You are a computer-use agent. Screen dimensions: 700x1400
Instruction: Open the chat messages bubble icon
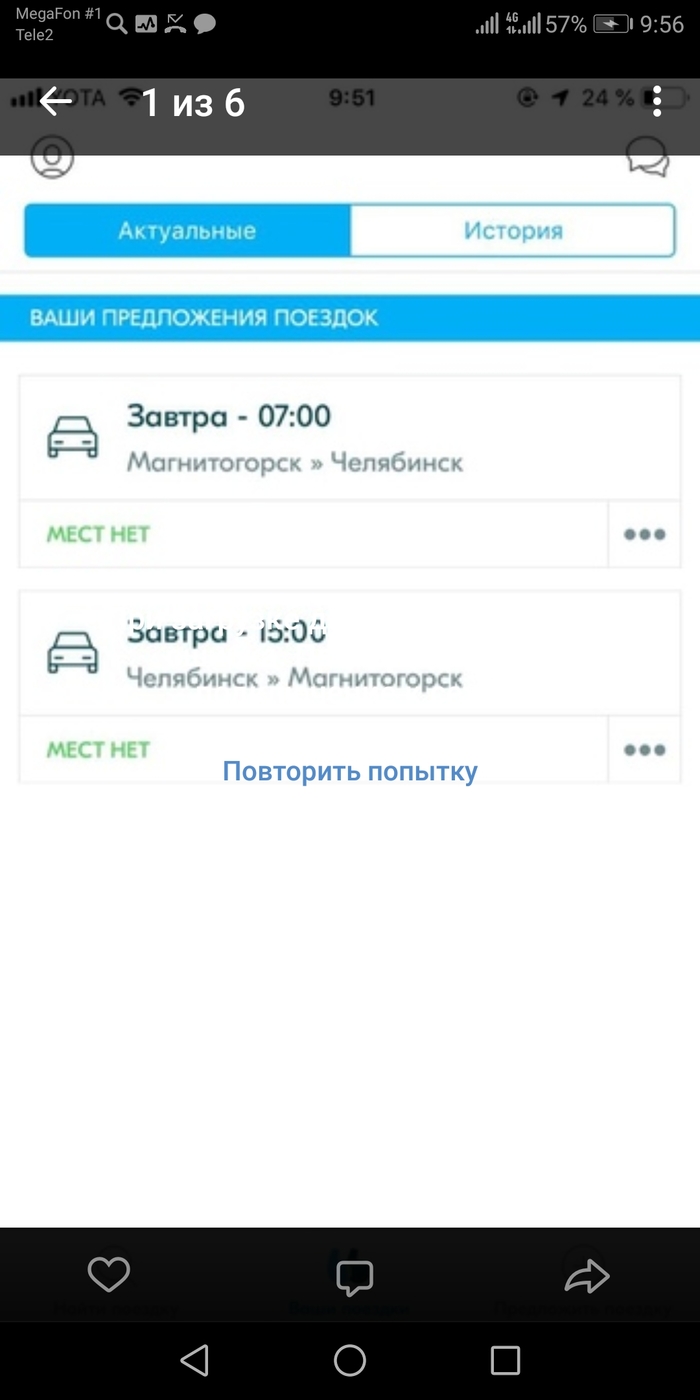point(647,158)
